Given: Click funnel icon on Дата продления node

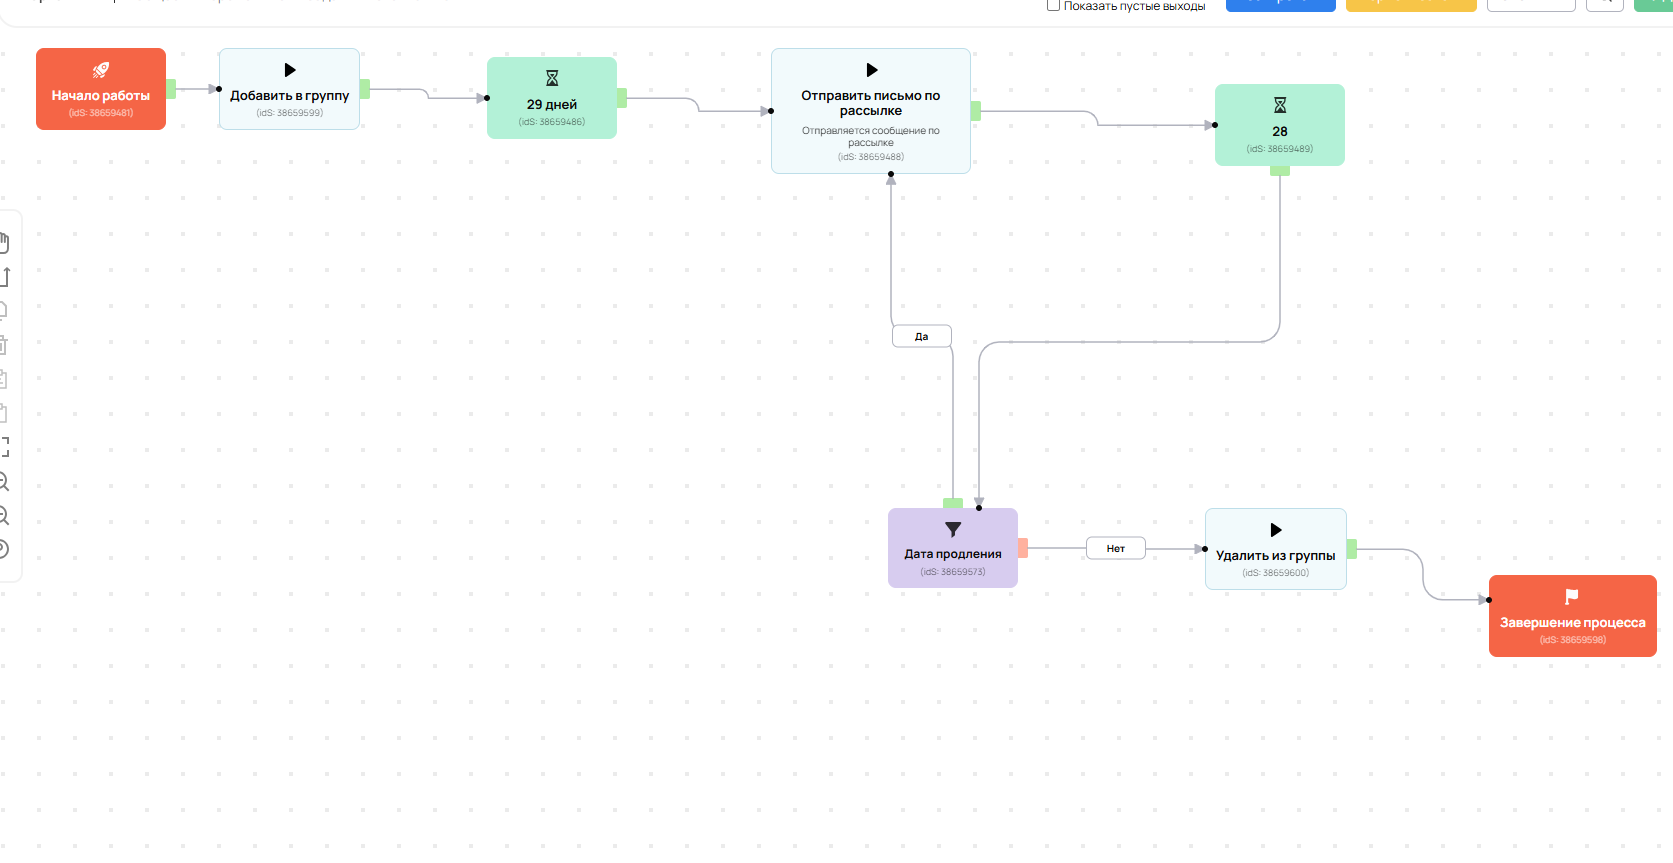Looking at the screenshot, I should [x=953, y=529].
